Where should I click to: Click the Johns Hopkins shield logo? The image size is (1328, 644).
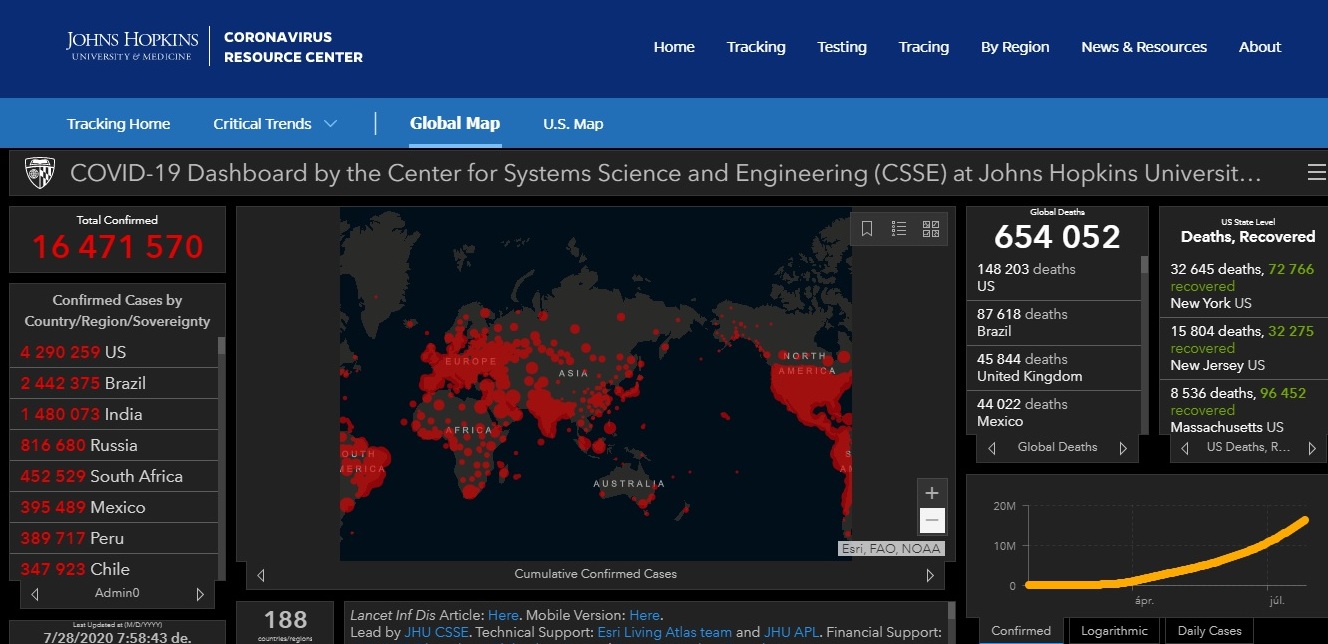(39, 173)
